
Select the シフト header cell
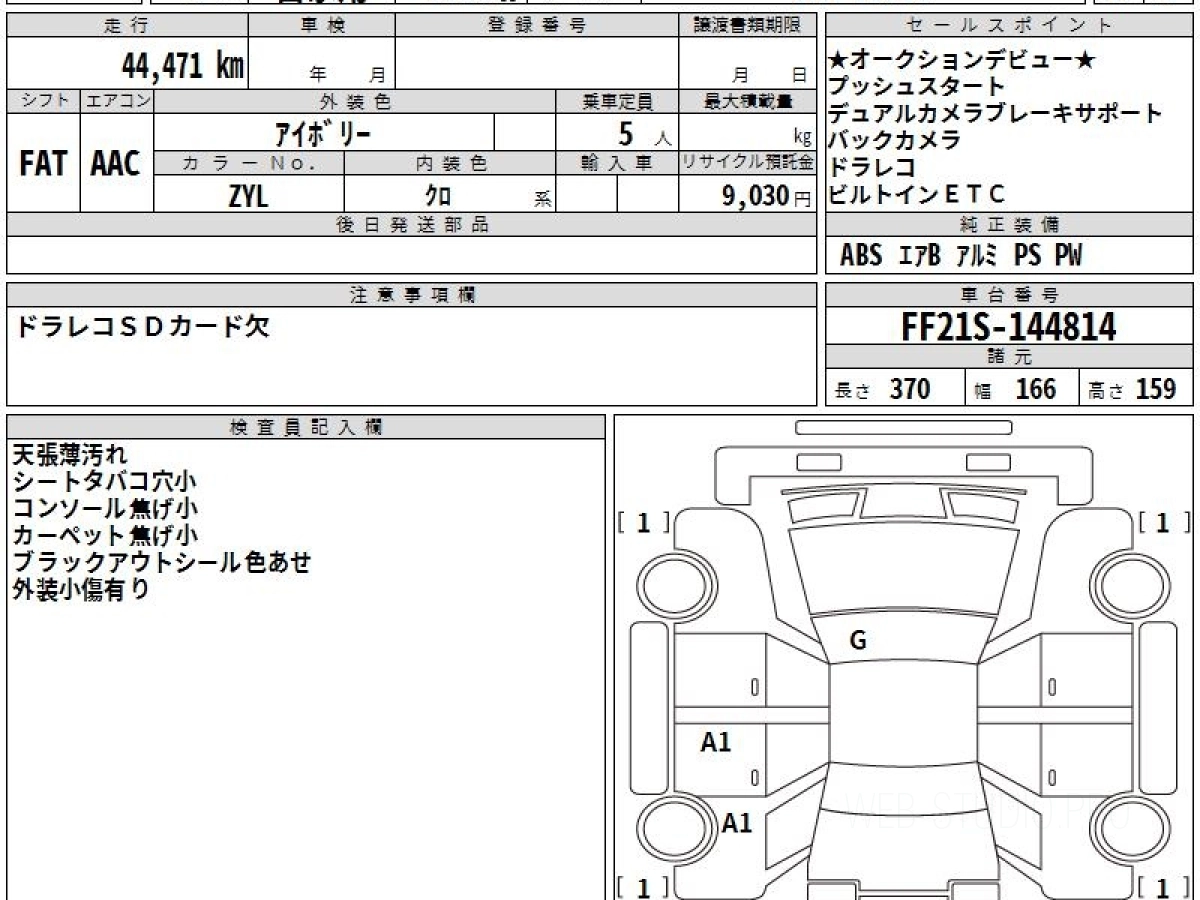pos(43,101)
